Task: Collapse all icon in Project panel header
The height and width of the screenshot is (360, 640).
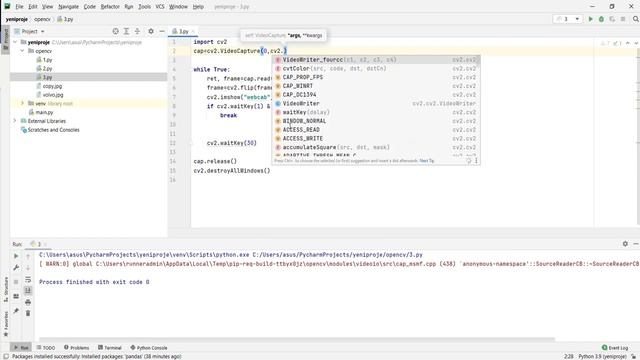Action: click(137, 31)
